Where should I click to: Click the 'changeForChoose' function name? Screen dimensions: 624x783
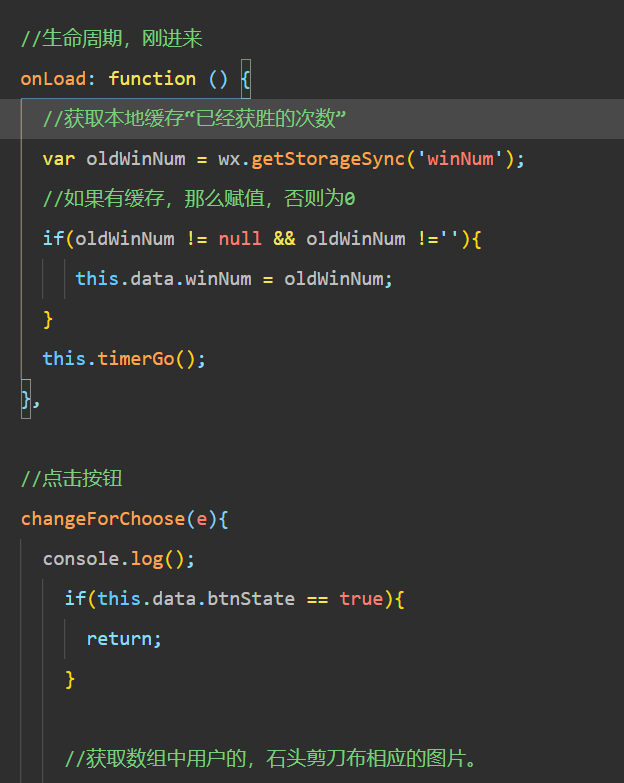coord(103,518)
